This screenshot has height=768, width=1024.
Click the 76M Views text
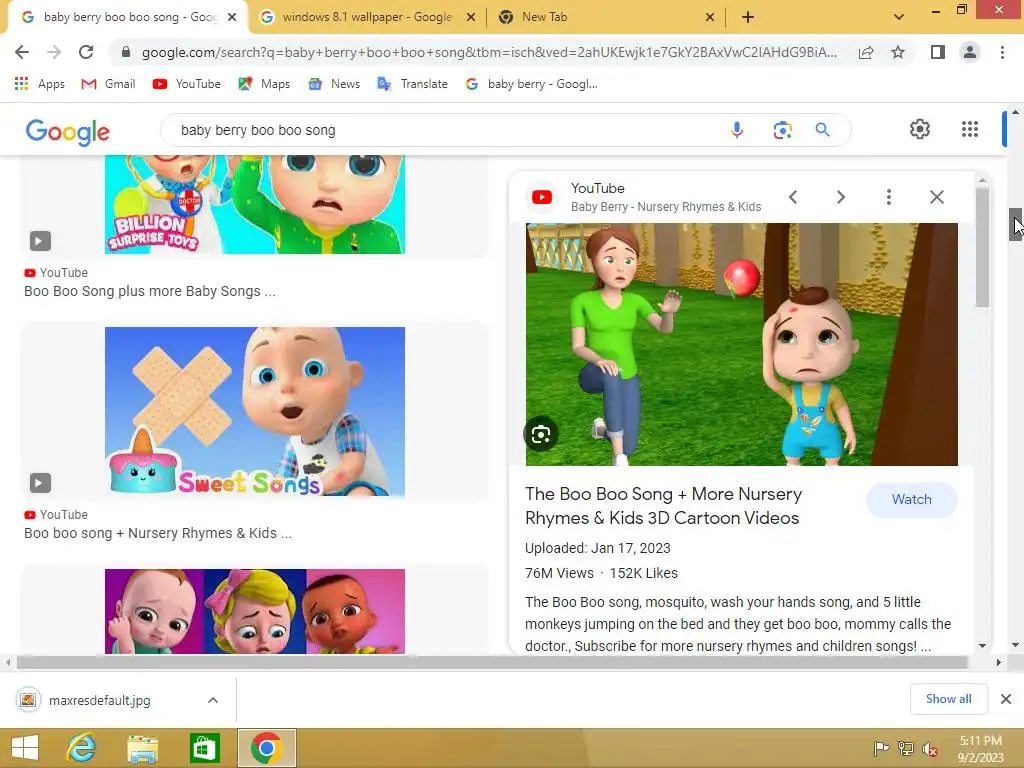point(559,573)
